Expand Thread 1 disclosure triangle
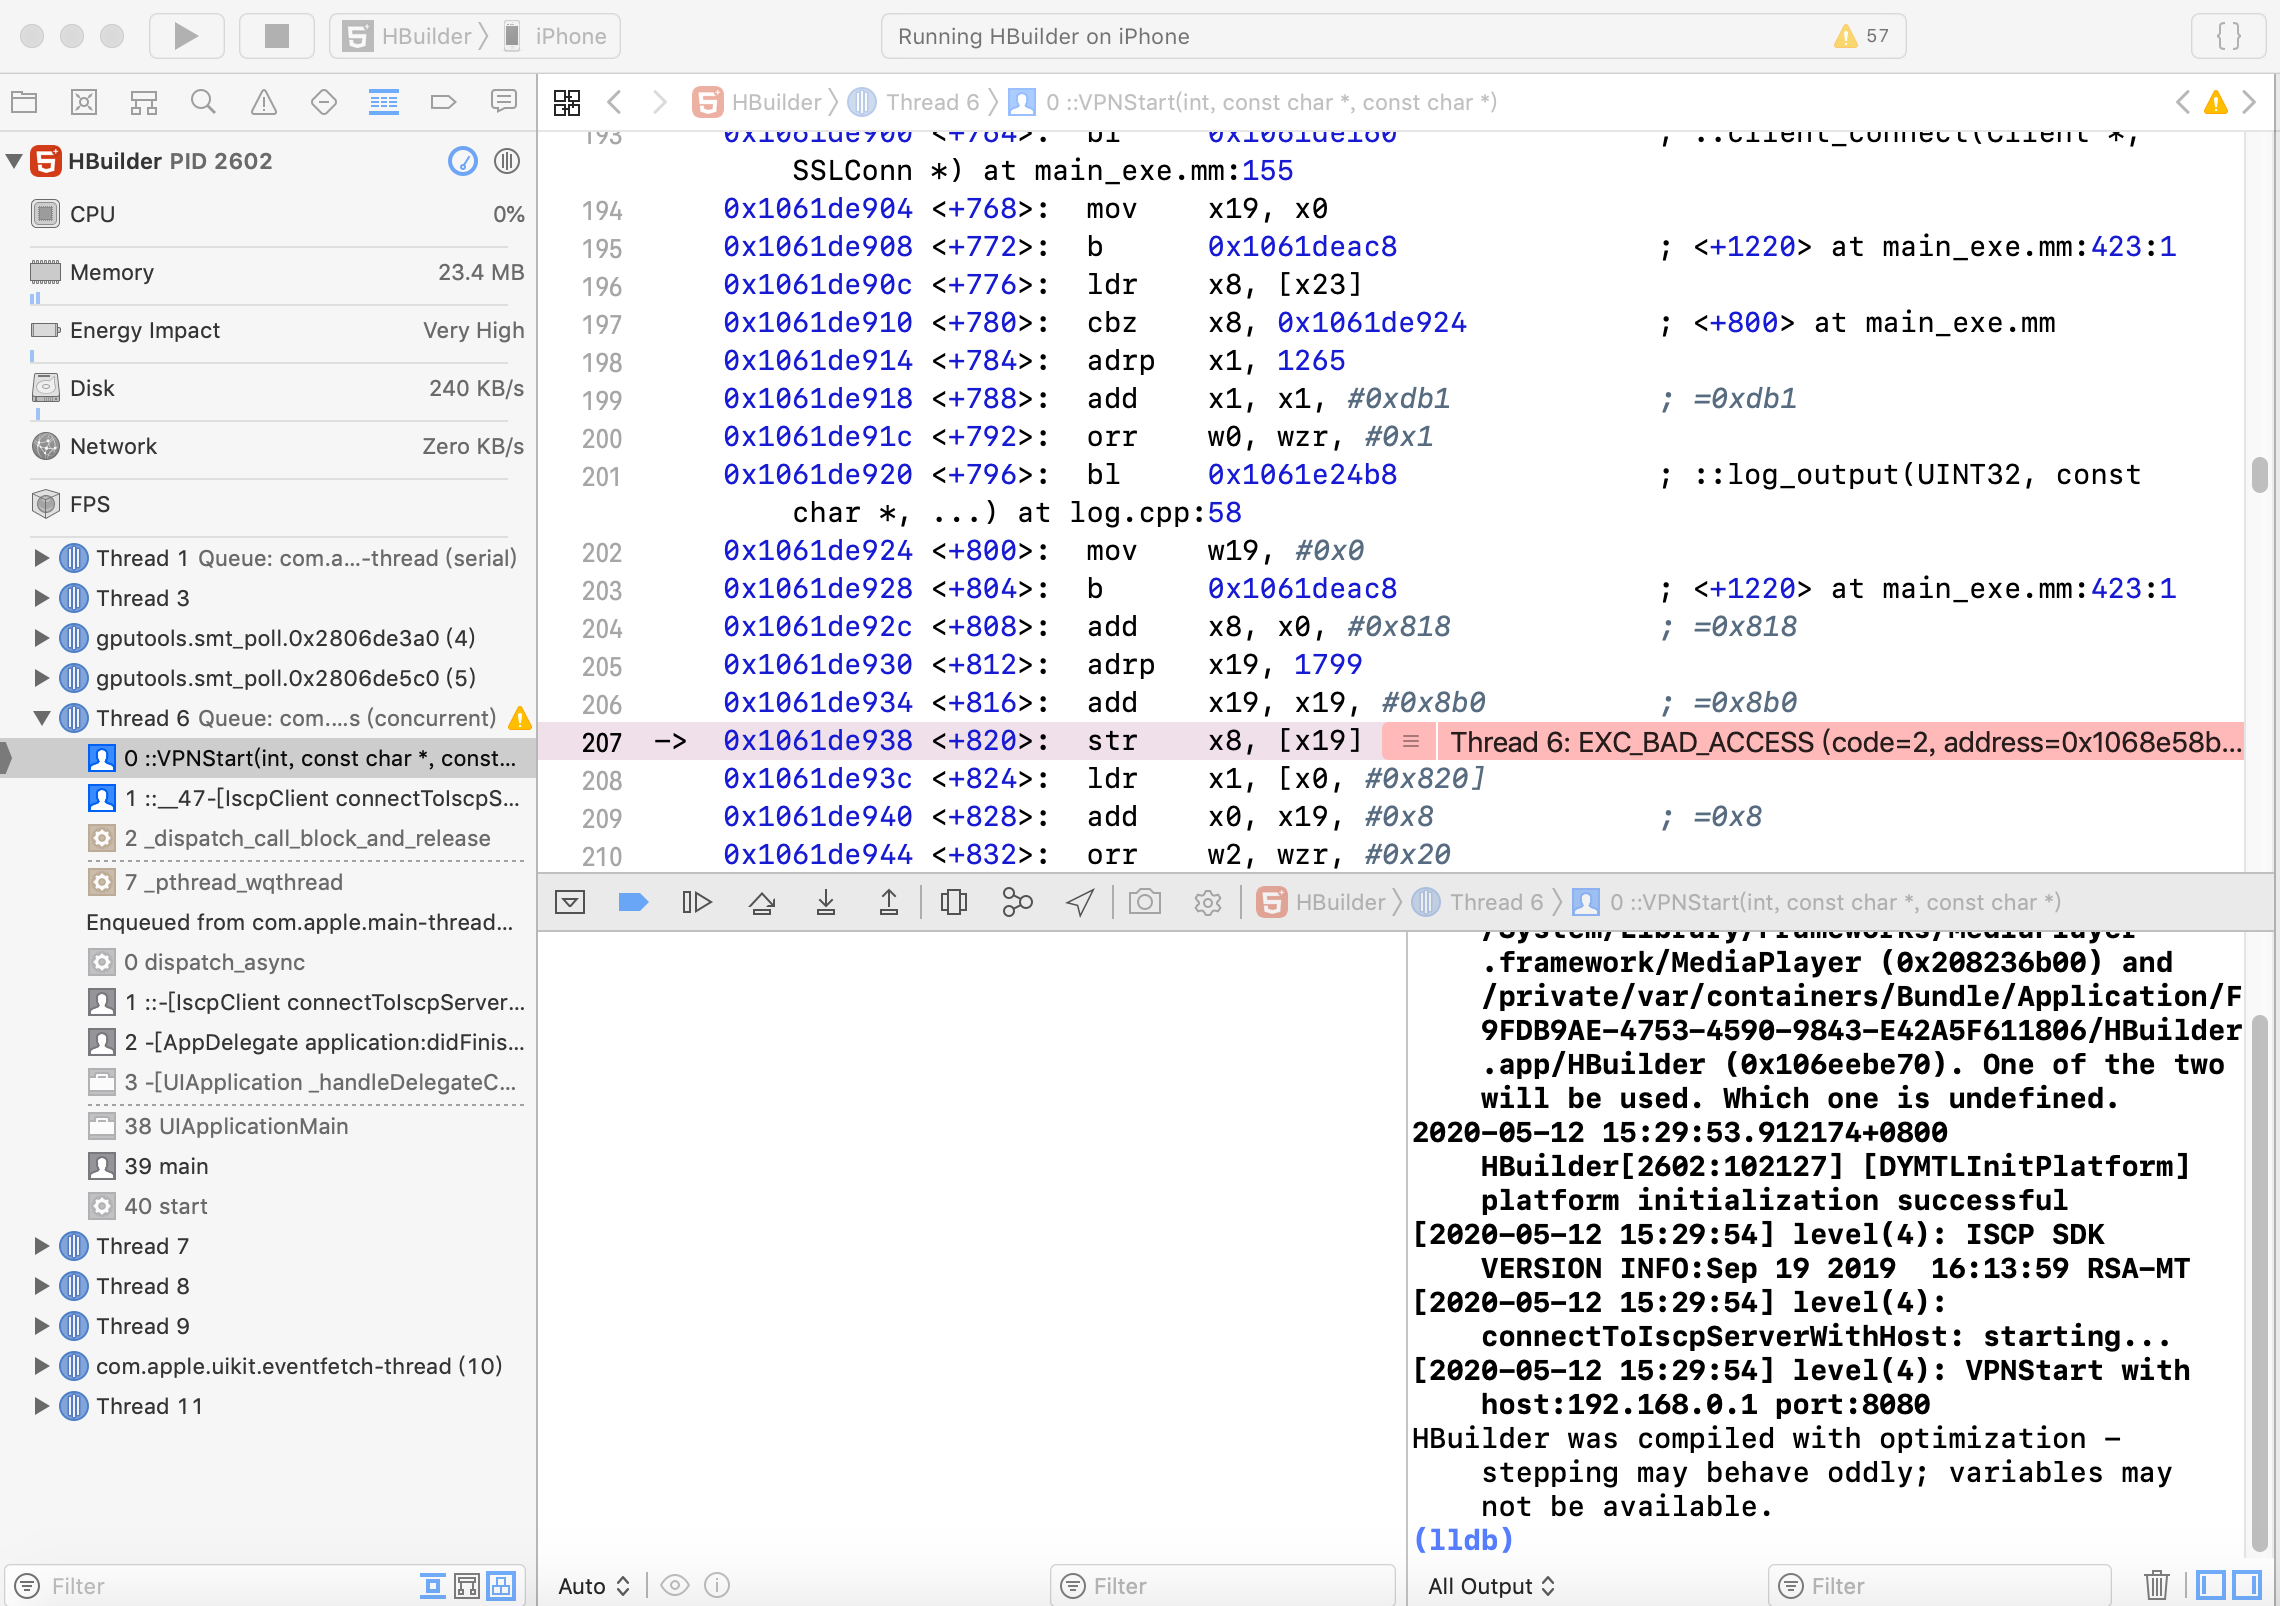This screenshot has width=2280, height=1606. (42, 558)
